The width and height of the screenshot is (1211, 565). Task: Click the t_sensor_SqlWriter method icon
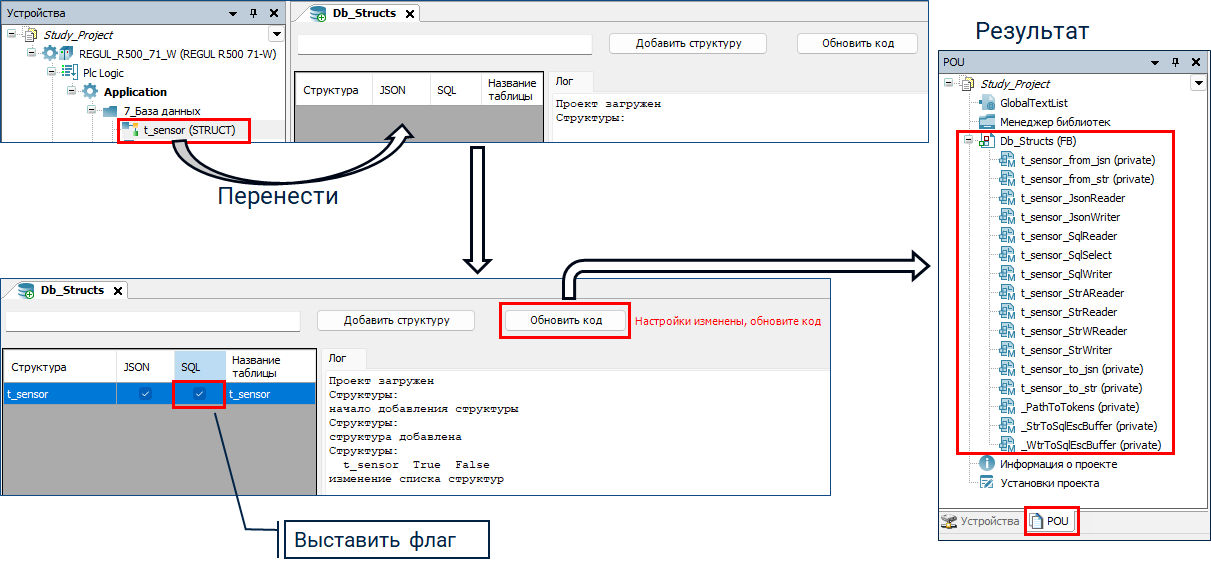coord(1007,274)
